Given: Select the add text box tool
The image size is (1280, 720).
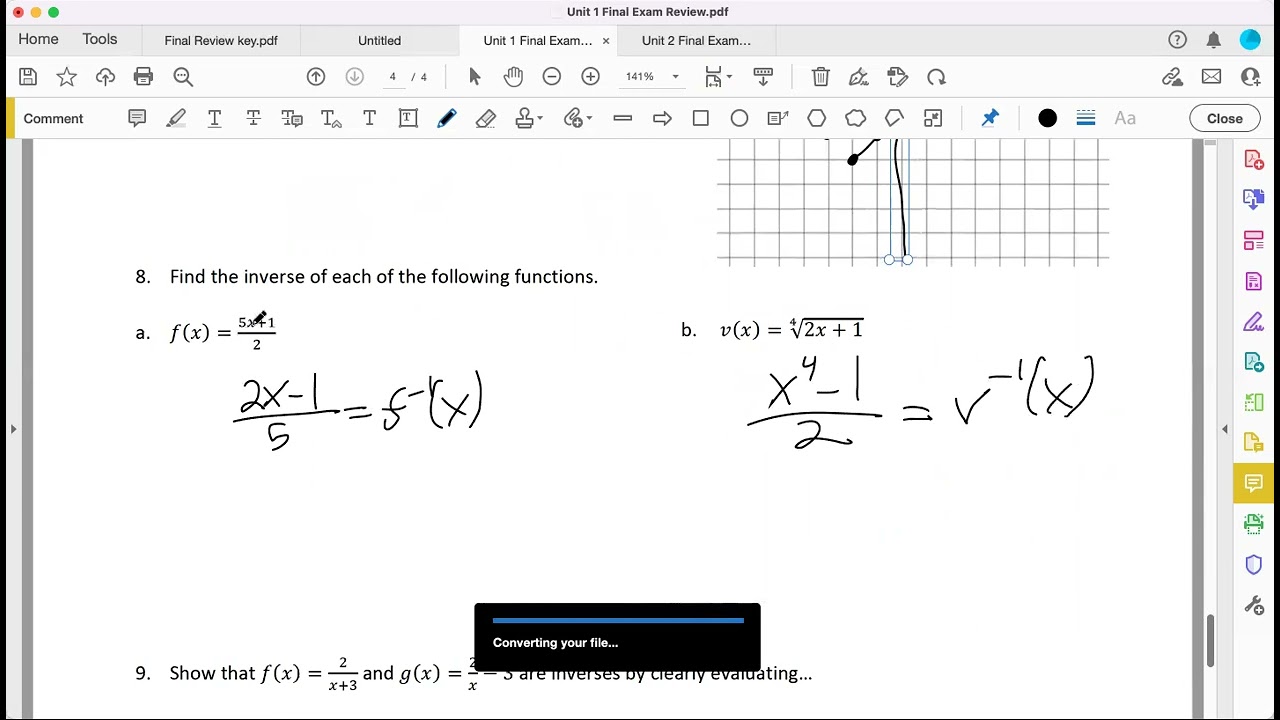Looking at the screenshot, I should [x=408, y=118].
